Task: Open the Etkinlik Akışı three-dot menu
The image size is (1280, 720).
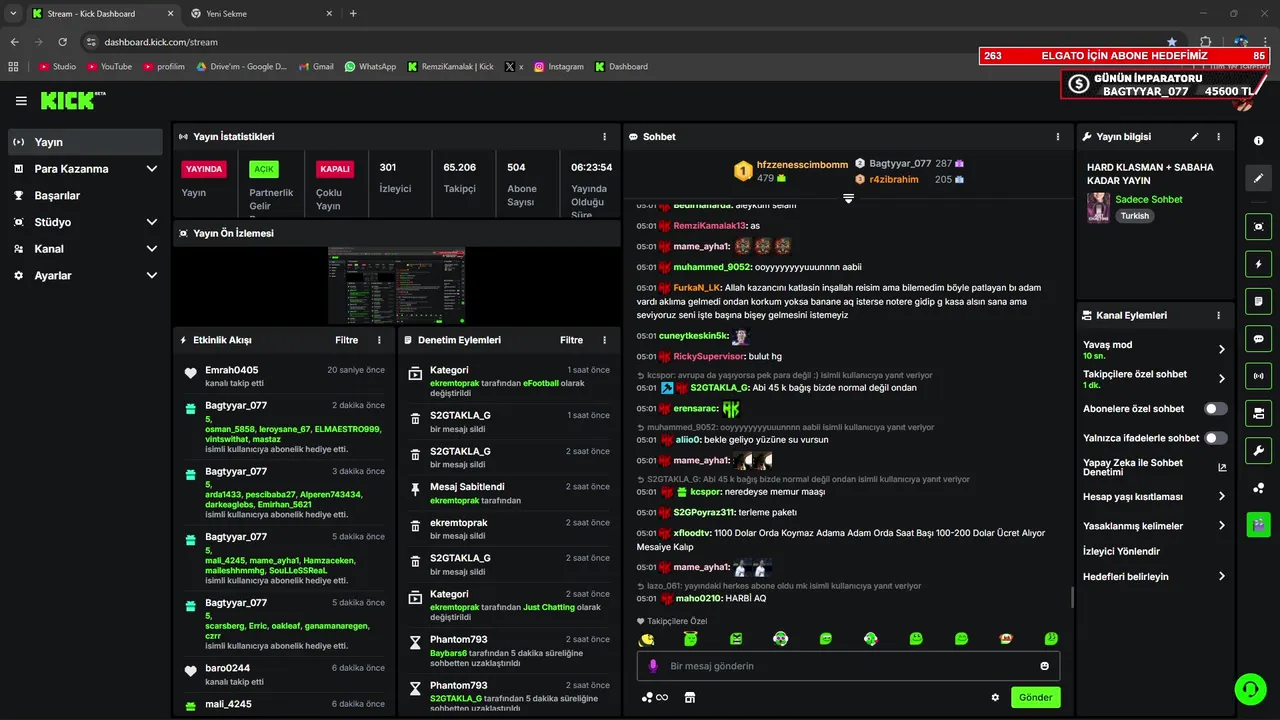Action: (x=379, y=340)
